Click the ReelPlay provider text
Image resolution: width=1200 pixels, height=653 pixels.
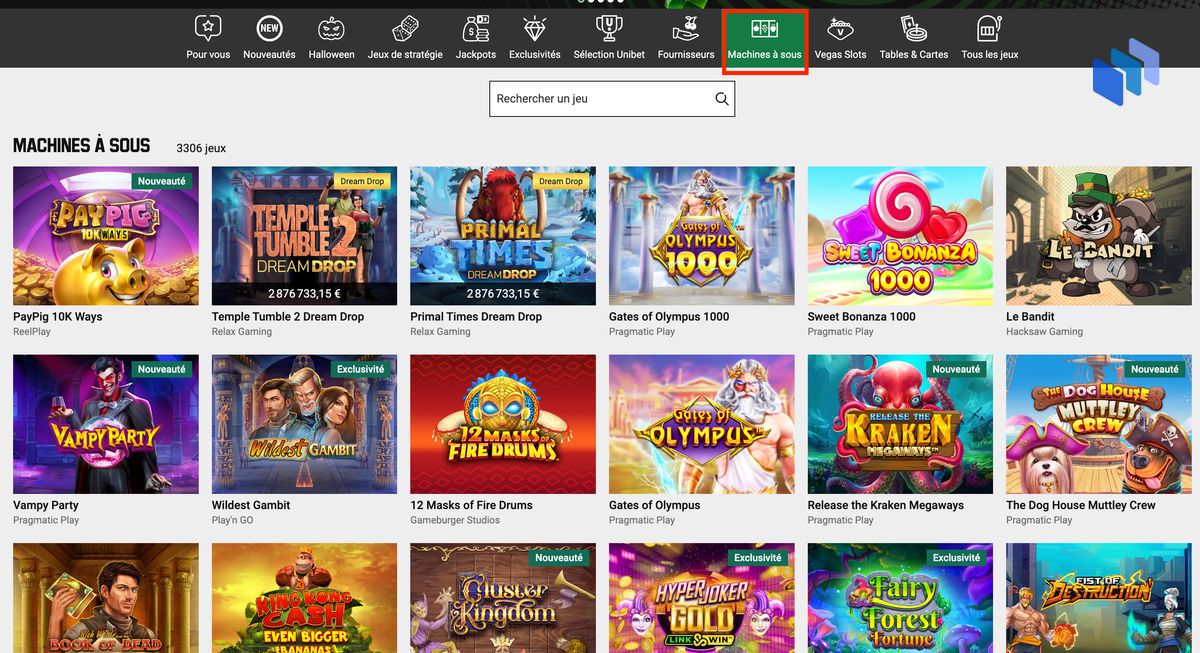click(x=32, y=332)
